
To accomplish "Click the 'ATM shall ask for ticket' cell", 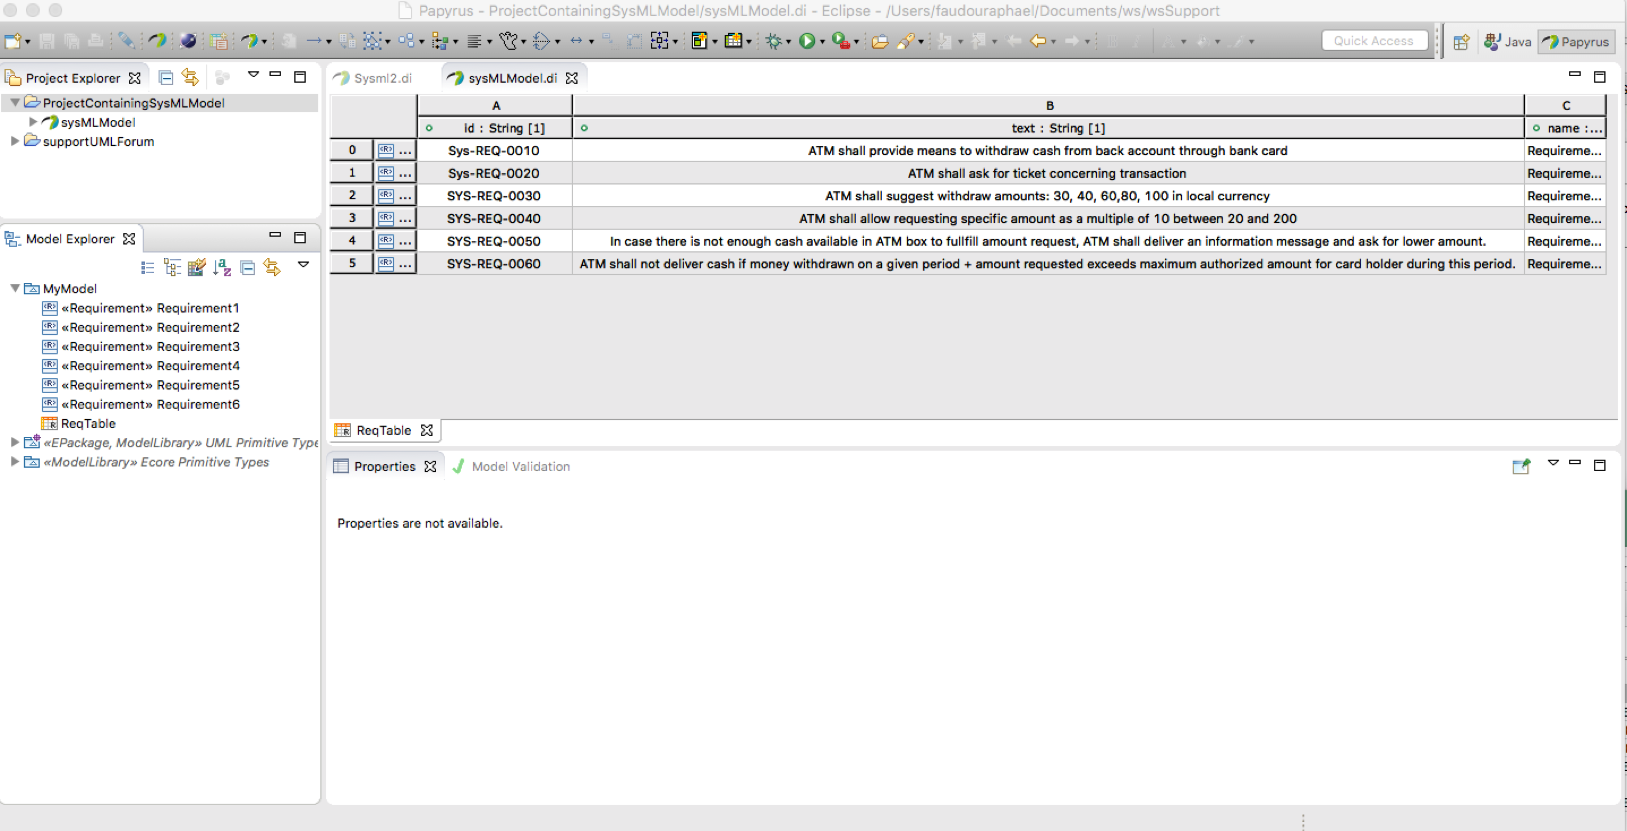I will point(1048,173).
